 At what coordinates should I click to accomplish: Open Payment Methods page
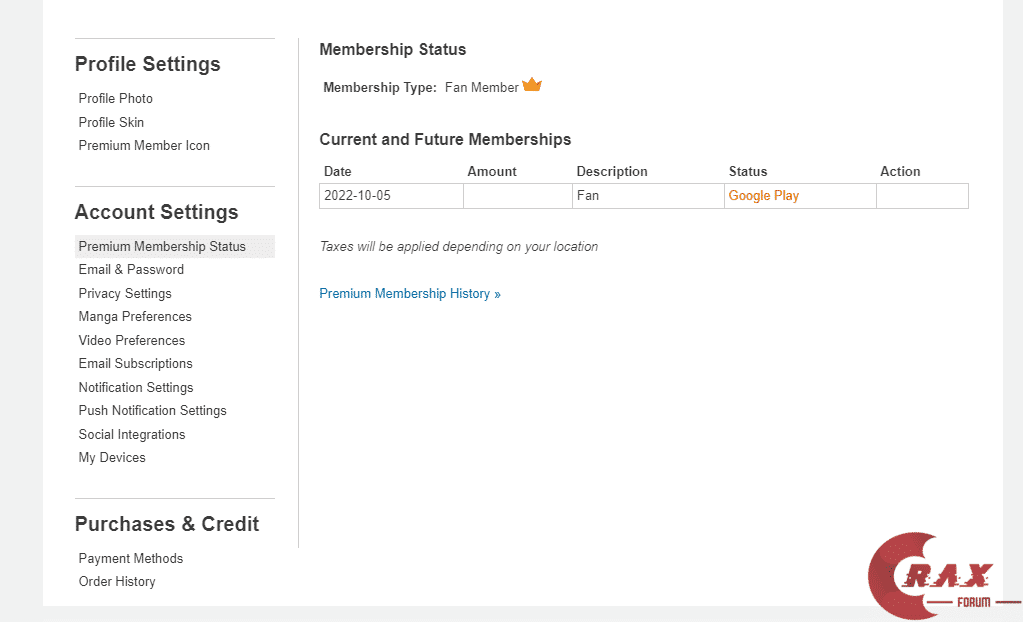pos(131,559)
